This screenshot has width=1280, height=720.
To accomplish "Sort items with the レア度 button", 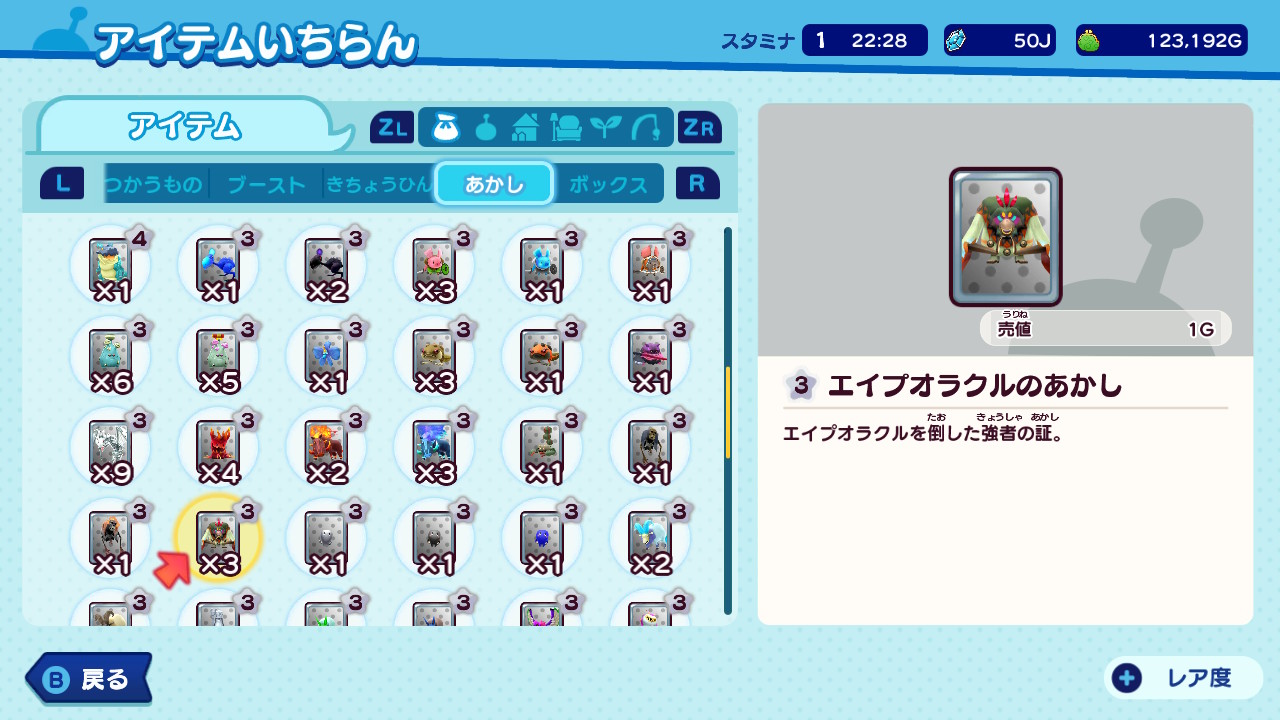I will tap(1184, 678).
